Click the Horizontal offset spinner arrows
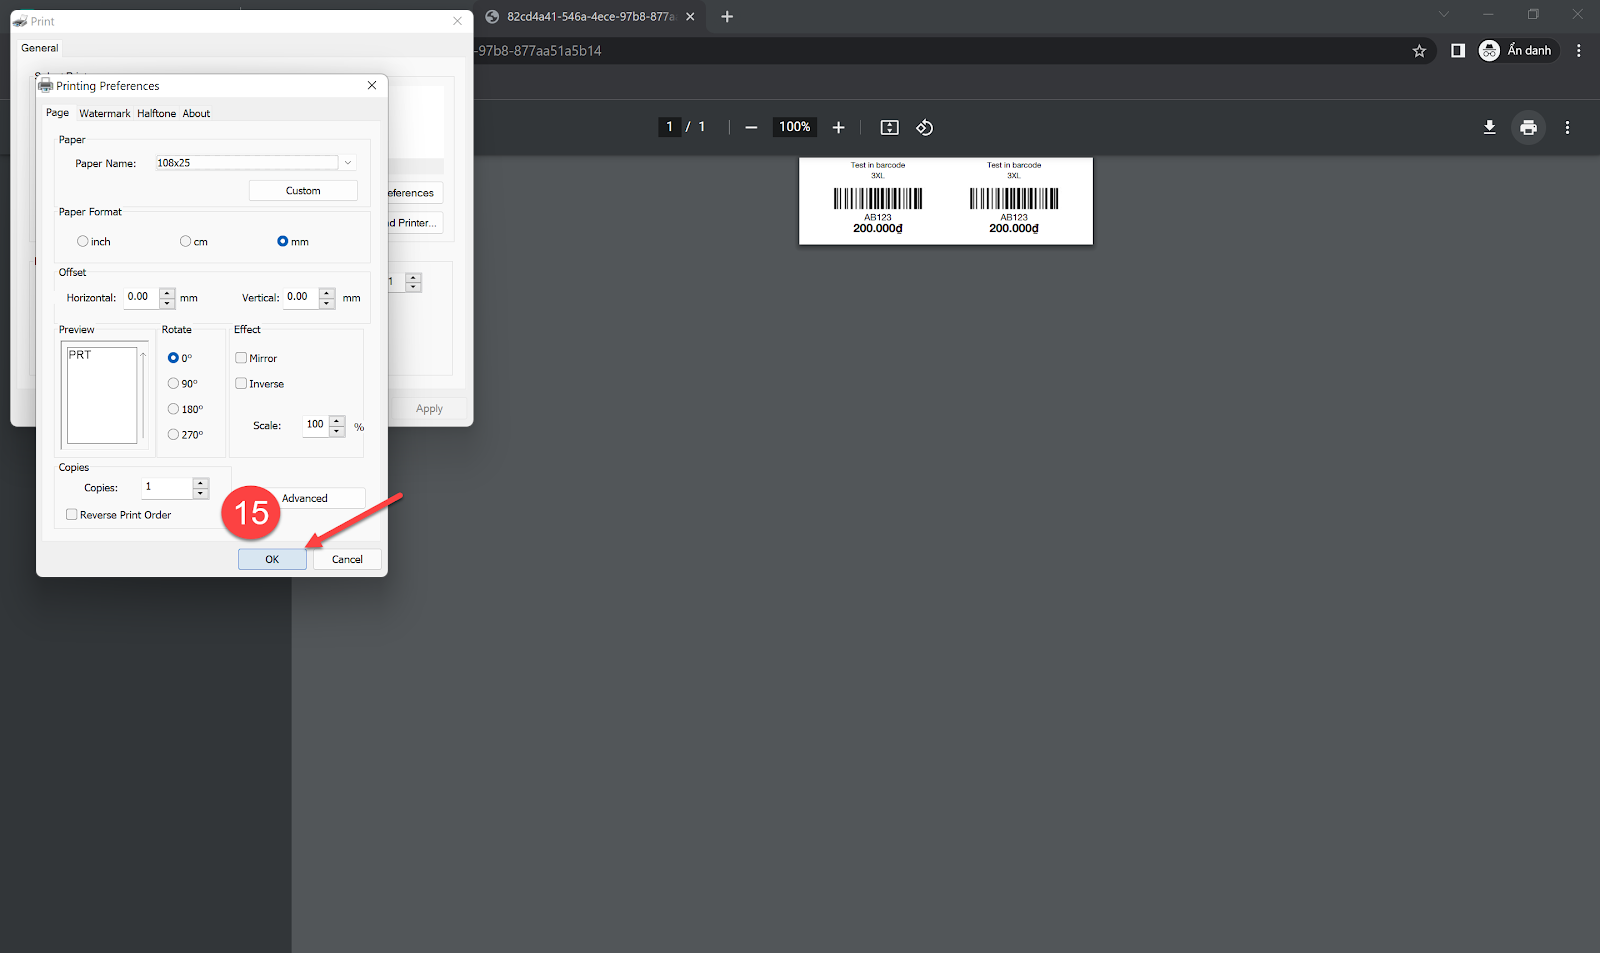Screen dimensions: 1600x953 pos(167,297)
